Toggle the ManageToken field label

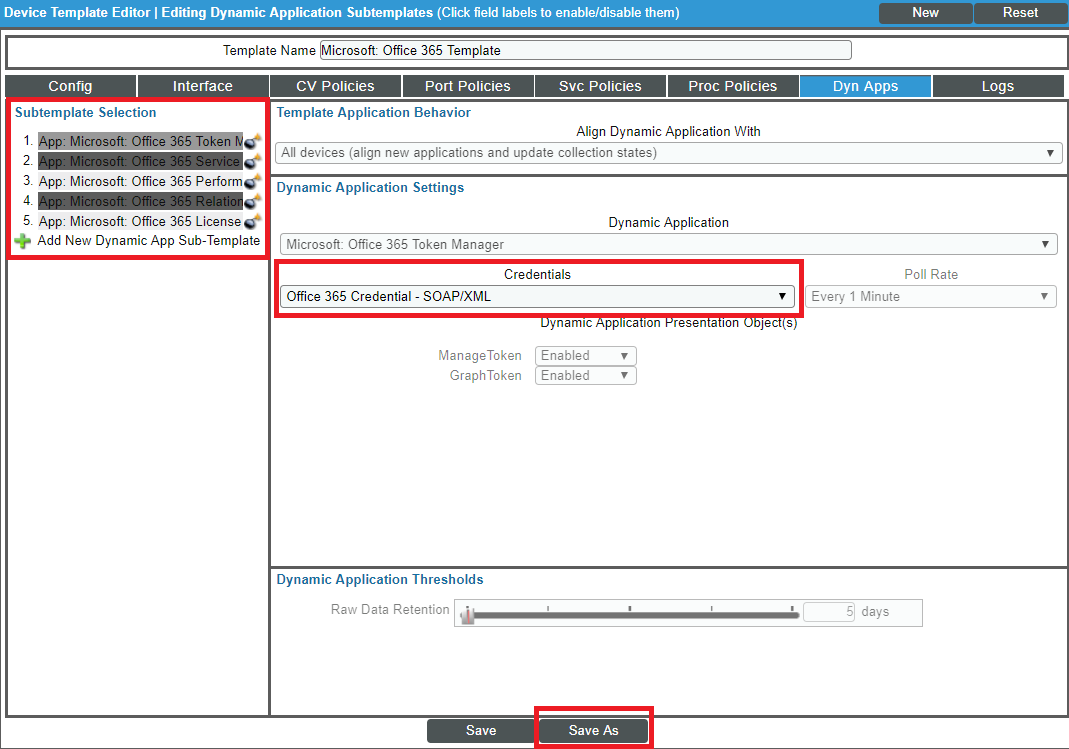click(x=480, y=356)
